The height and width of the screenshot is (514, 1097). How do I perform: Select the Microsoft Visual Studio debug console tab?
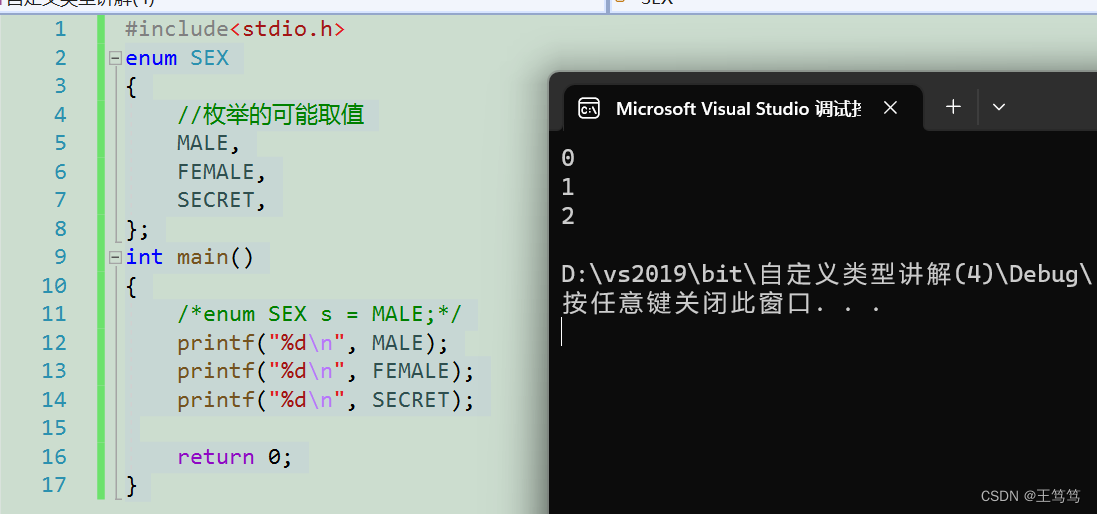pyautogui.click(x=742, y=108)
